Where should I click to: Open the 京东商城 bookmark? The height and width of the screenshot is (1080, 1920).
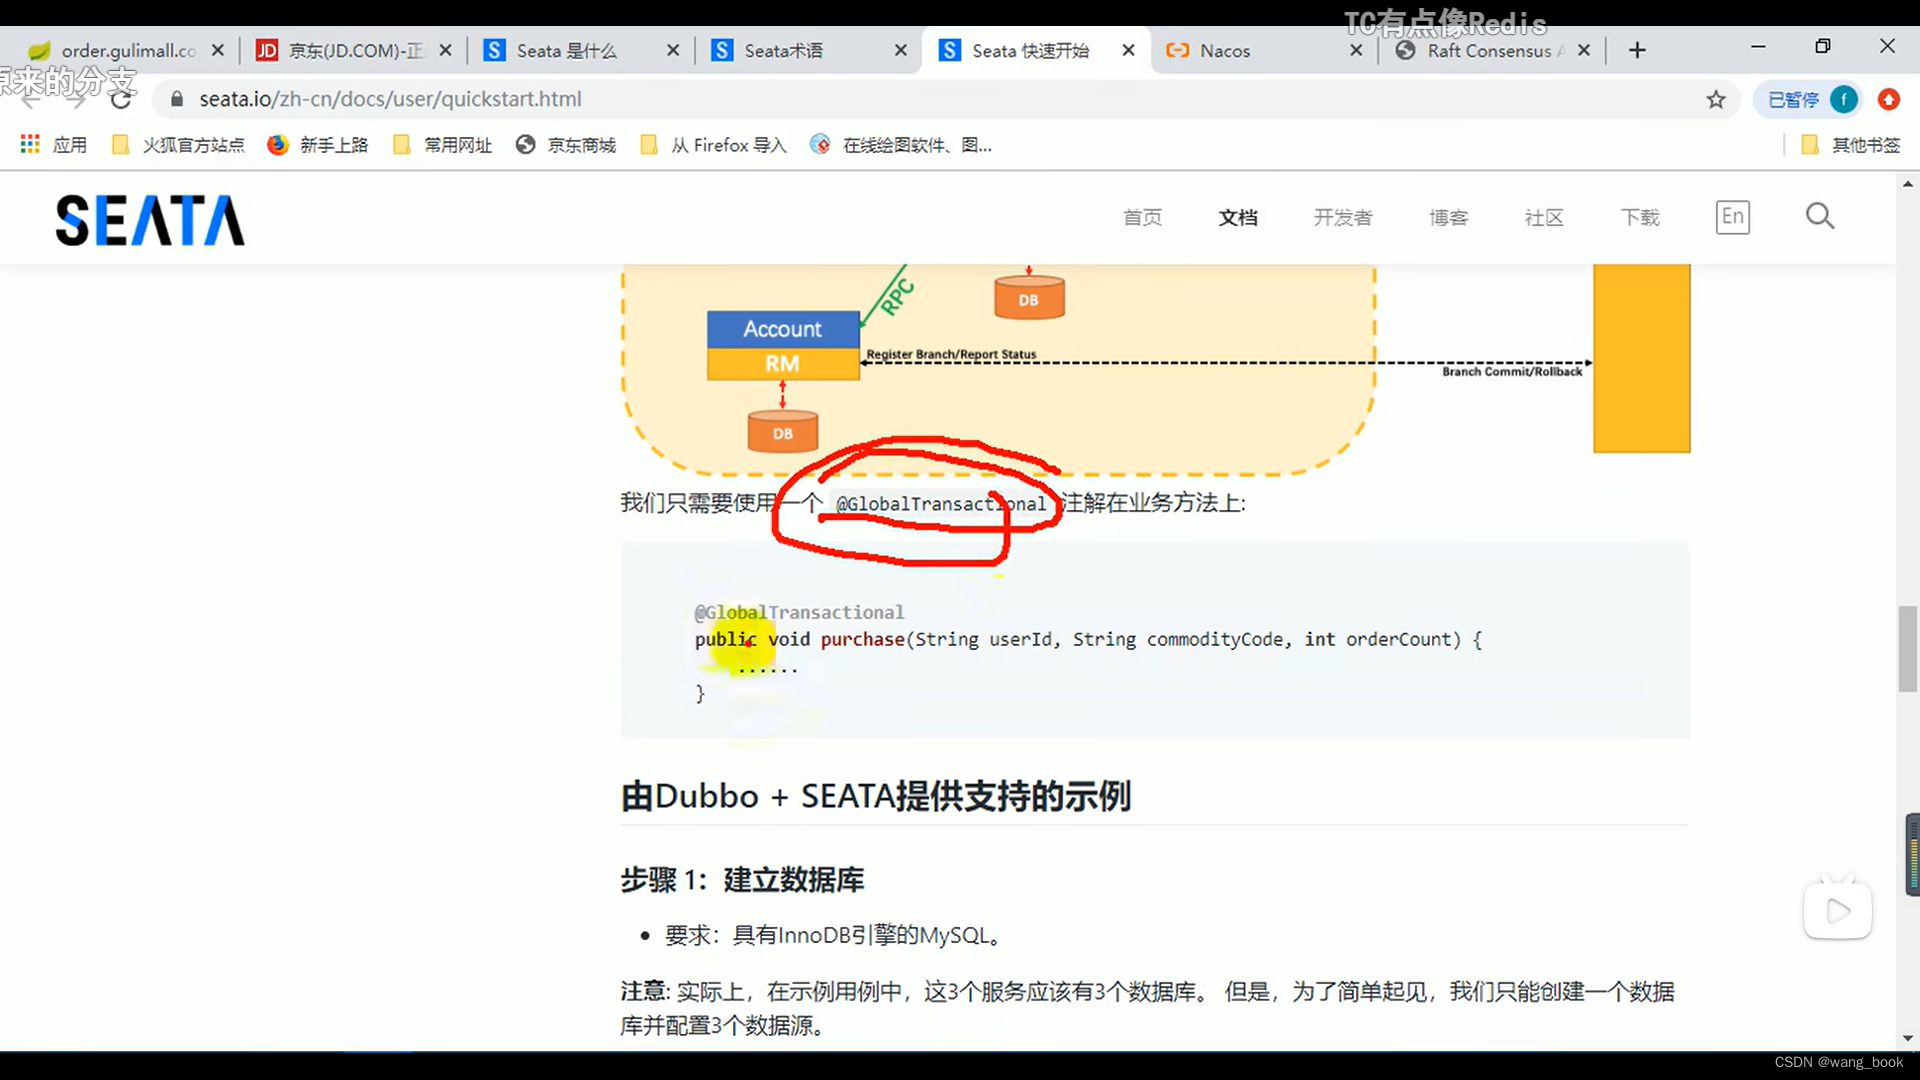coord(567,145)
